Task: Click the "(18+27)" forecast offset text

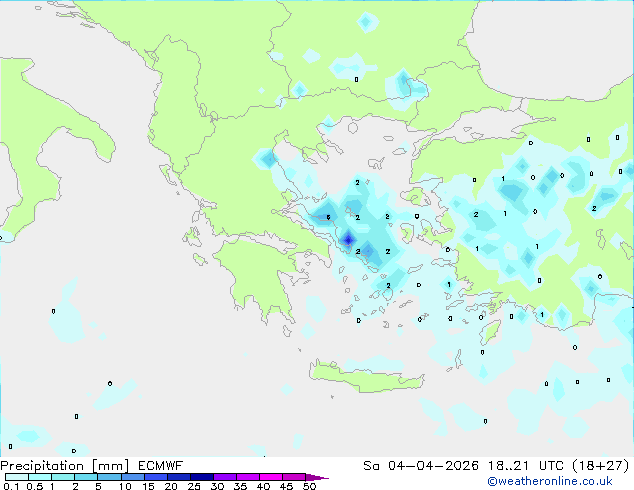Action: point(601,466)
